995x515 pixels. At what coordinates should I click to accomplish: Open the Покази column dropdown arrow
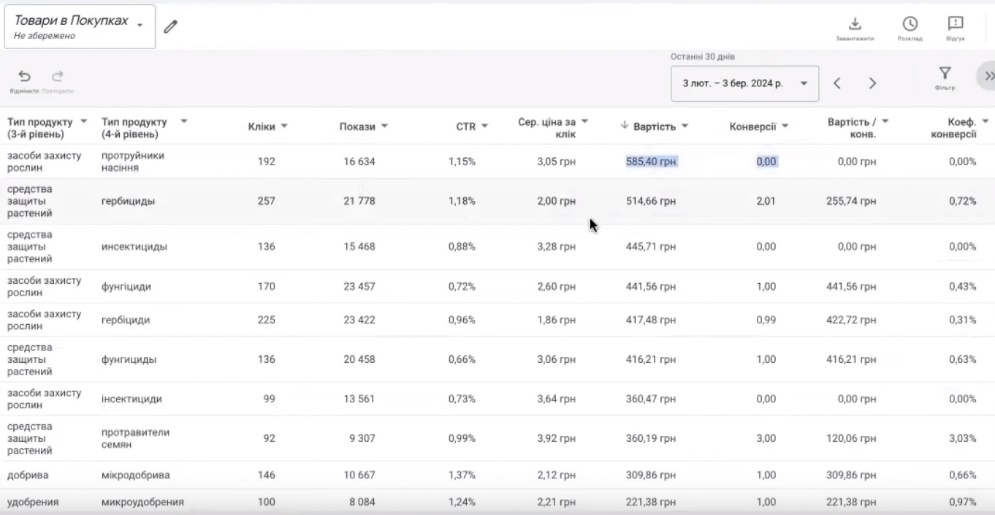384,126
